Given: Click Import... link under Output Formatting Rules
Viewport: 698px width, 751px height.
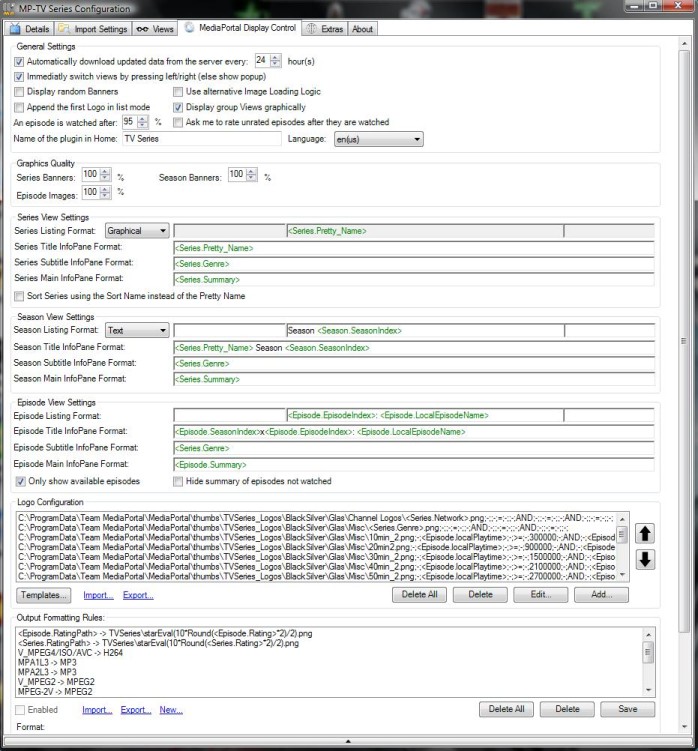Looking at the screenshot, I should [x=97, y=710].
